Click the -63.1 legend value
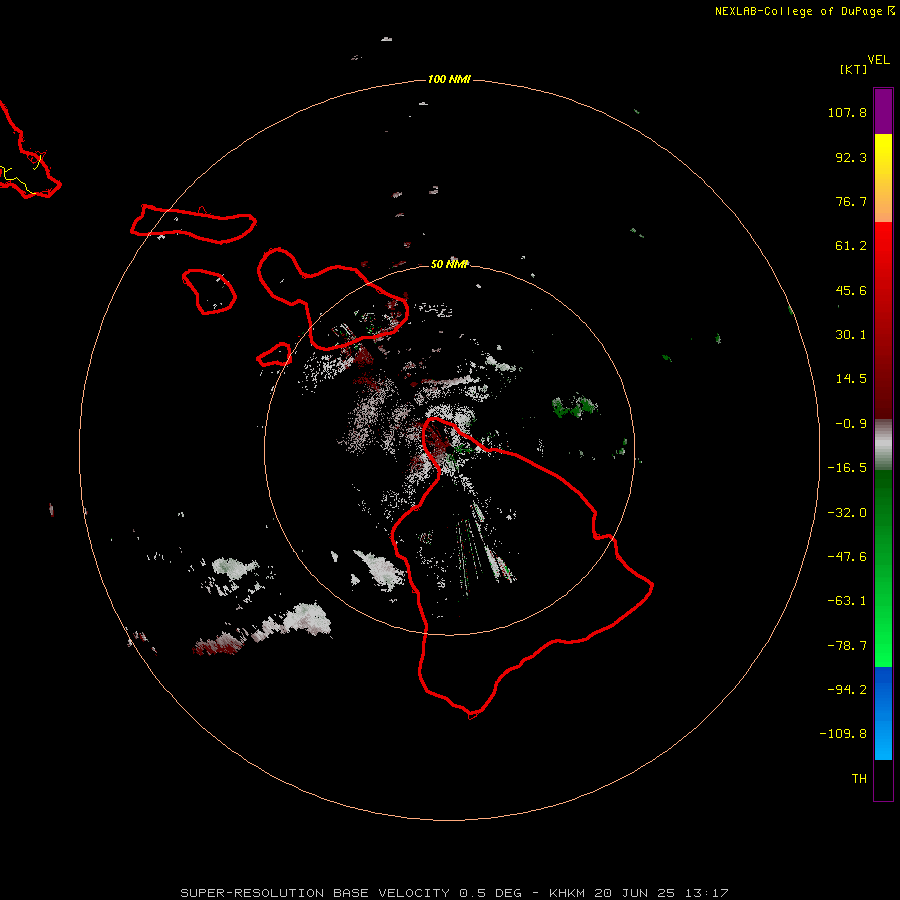The image size is (900, 900). tap(847, 601)
